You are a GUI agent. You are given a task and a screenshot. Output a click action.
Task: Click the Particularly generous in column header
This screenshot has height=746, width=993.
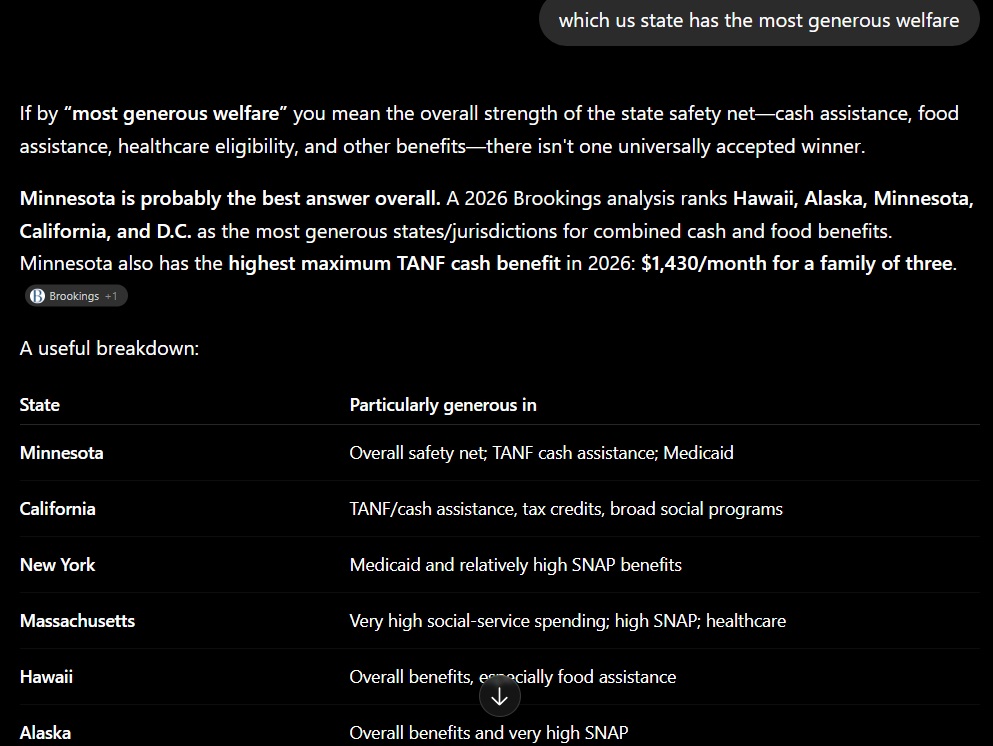(443, 405)
